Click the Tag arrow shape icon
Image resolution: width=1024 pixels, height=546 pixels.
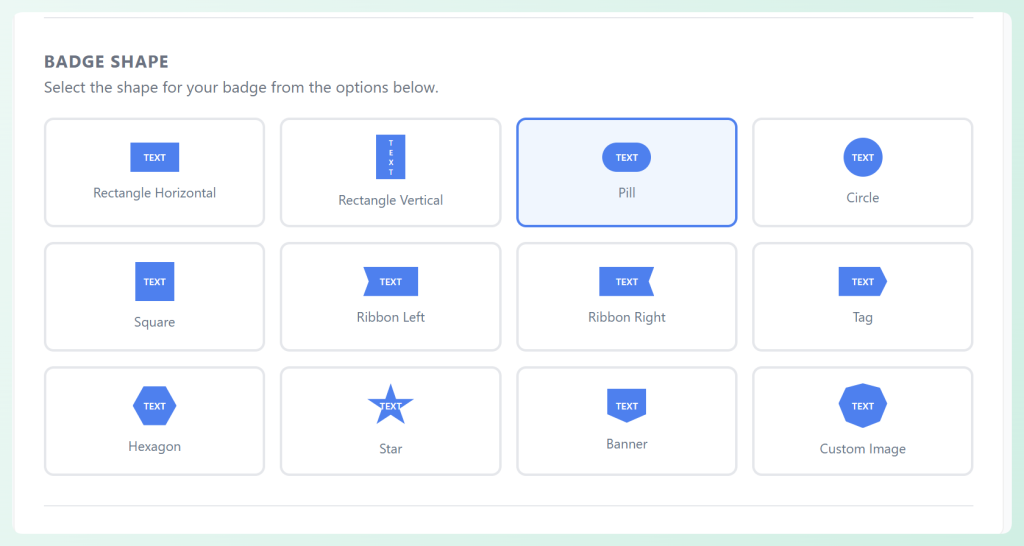862,281
